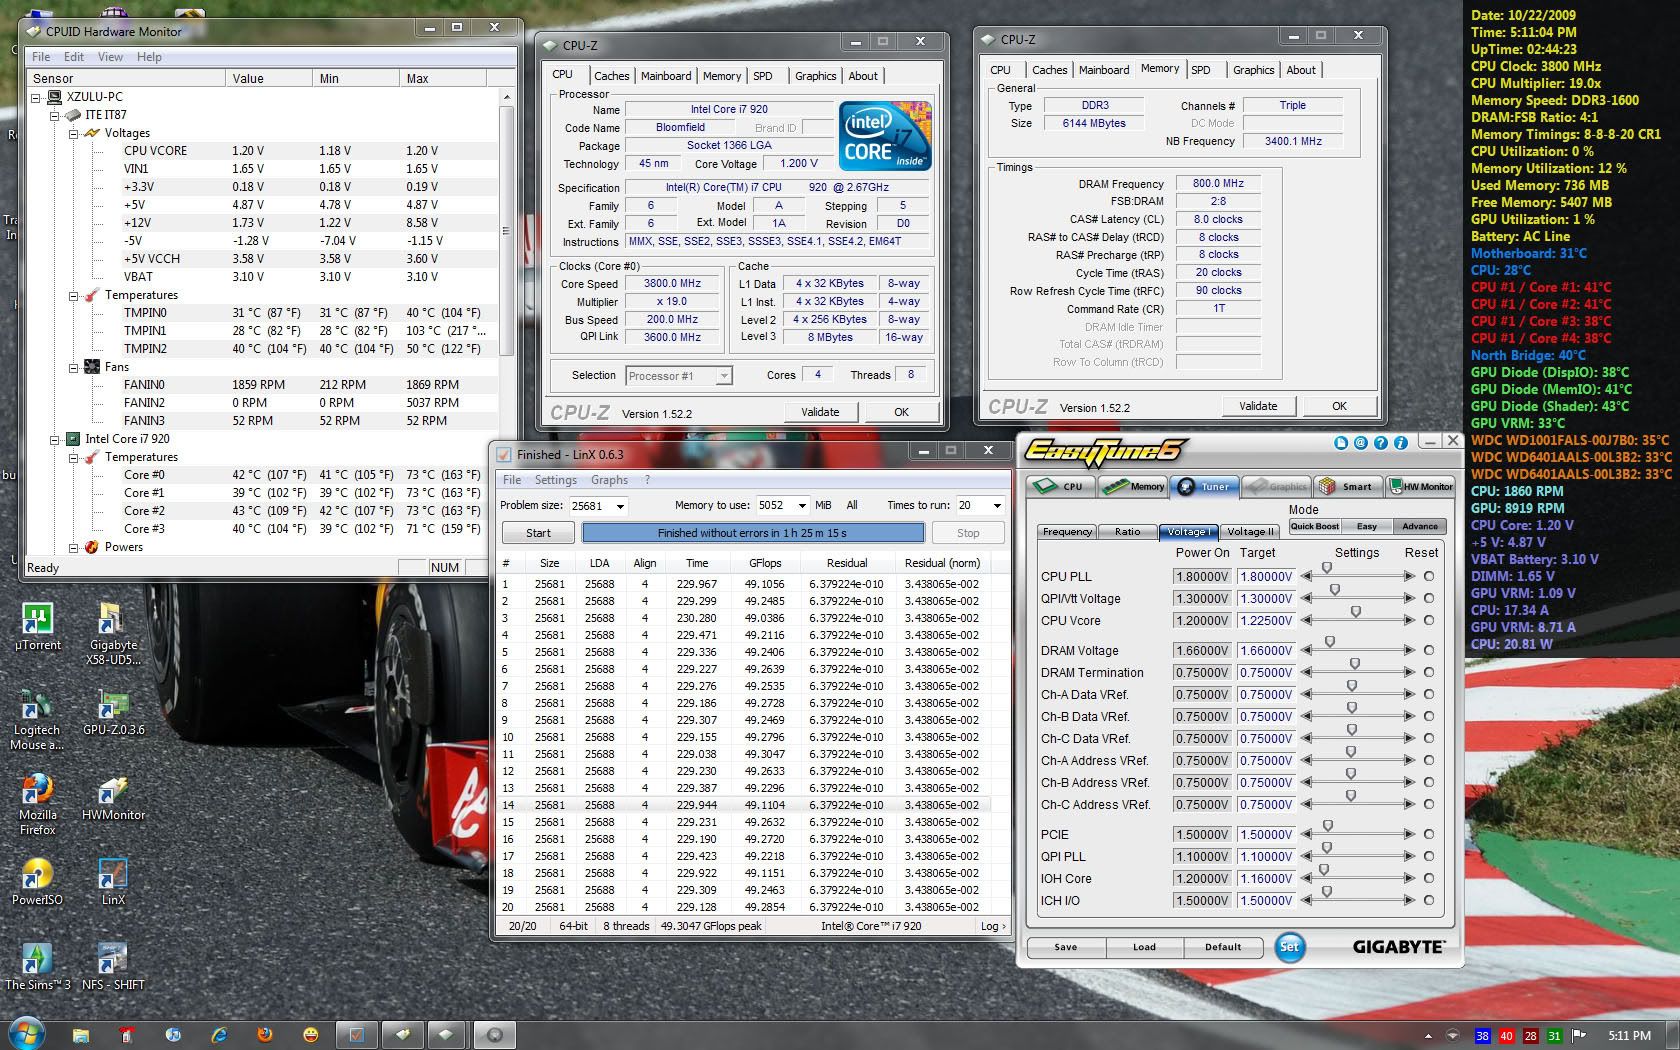Open the View menu in HWMonitor
This screenshot has width=1680, height=1050.
pos(110,57)
